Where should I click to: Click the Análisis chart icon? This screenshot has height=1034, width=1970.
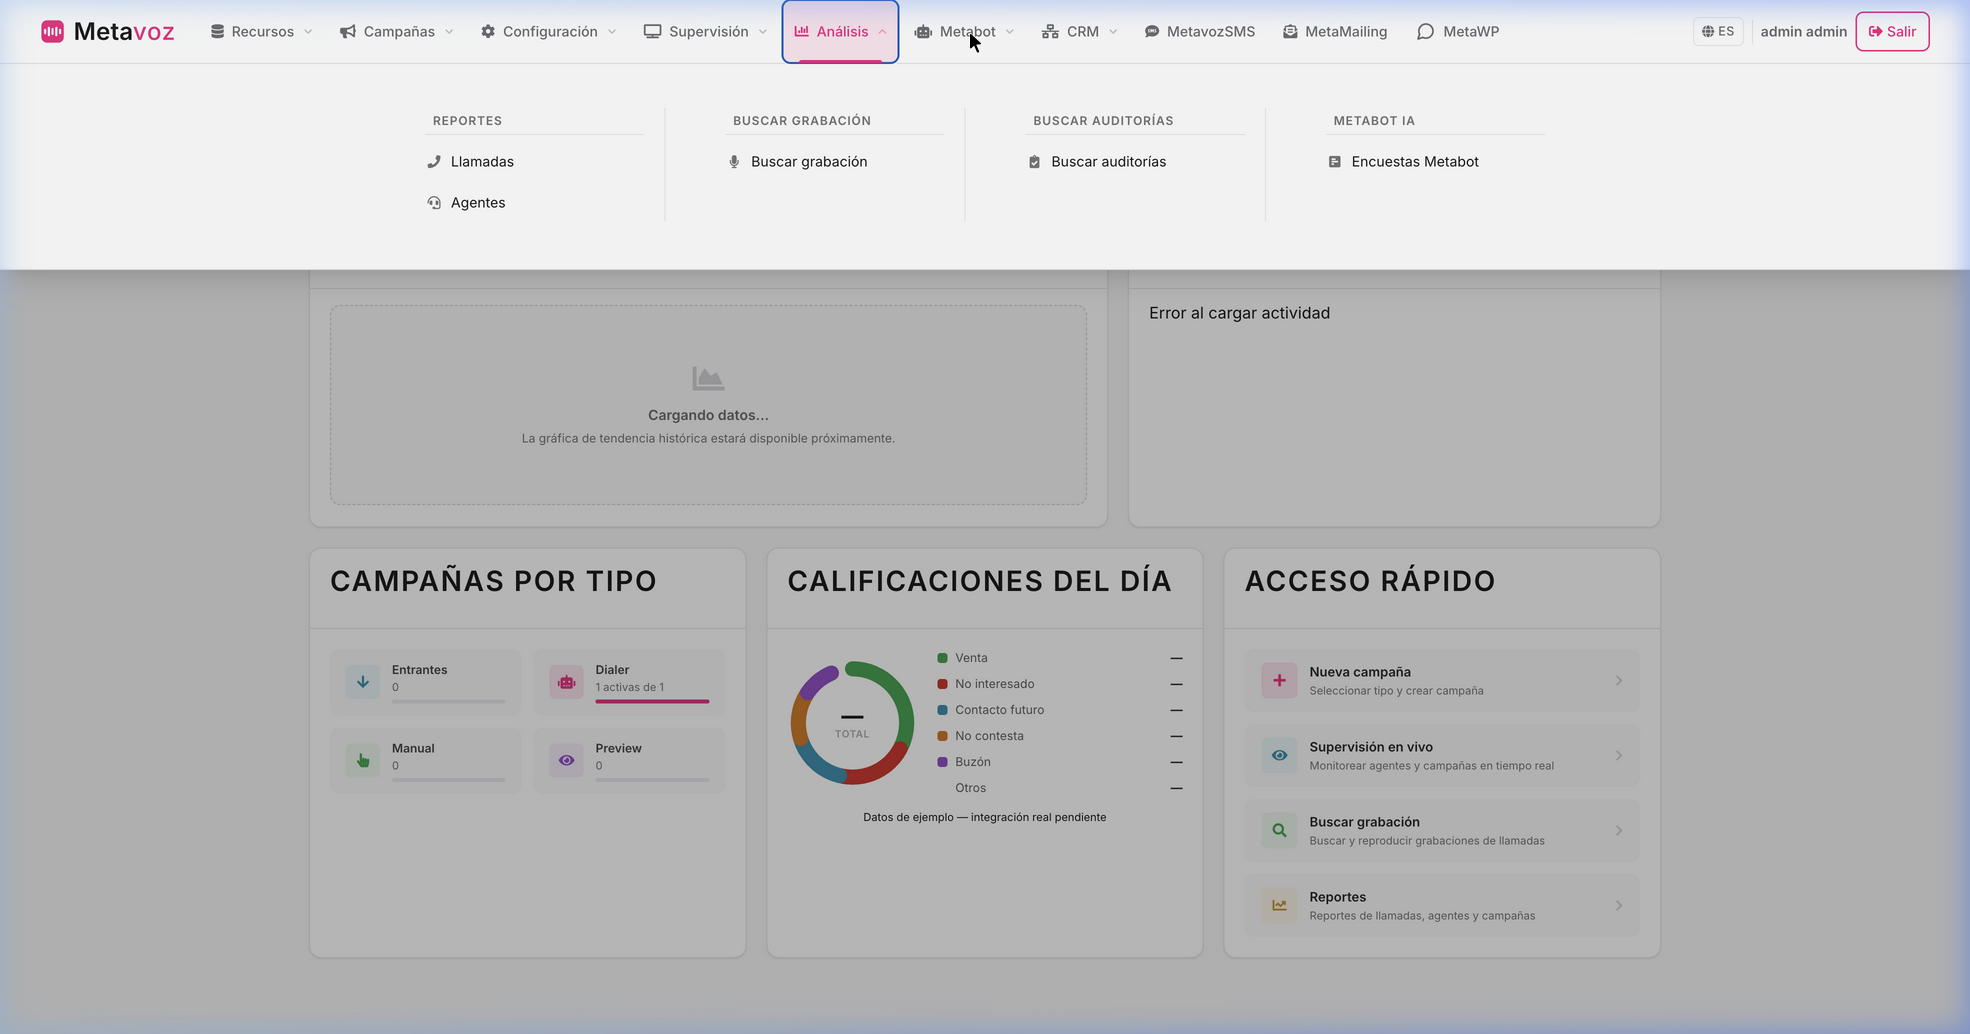pyautogui.click(x=801, y=31)
